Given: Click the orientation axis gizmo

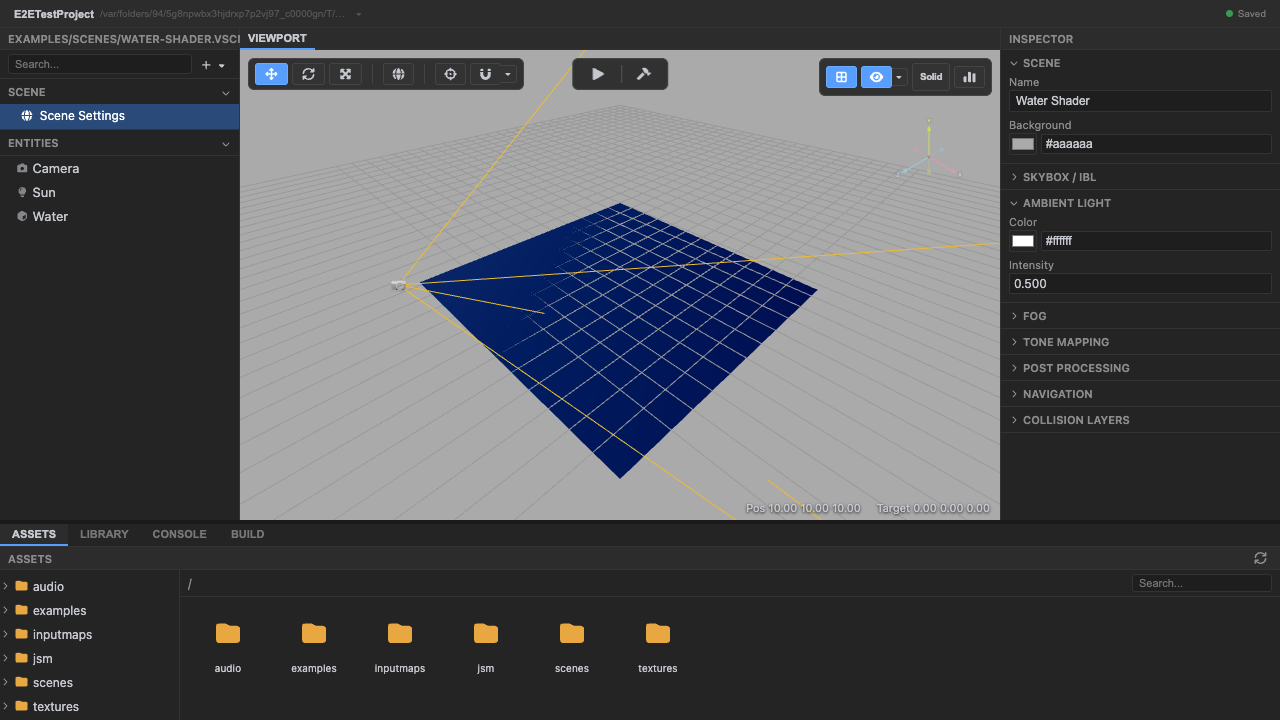Looking at the screenshot, I should pyautogui.click(x=930, y=152).
